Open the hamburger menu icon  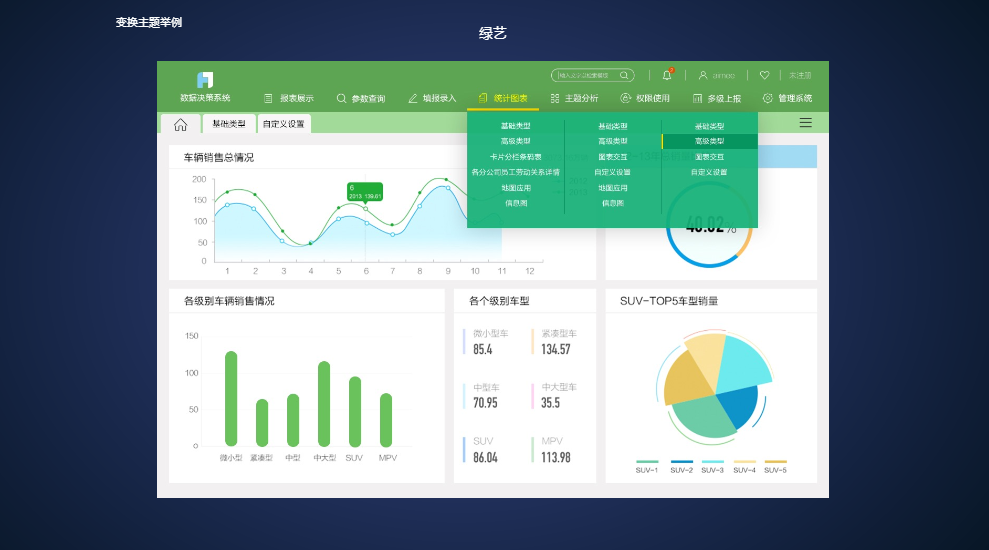(x=805, y=122)
